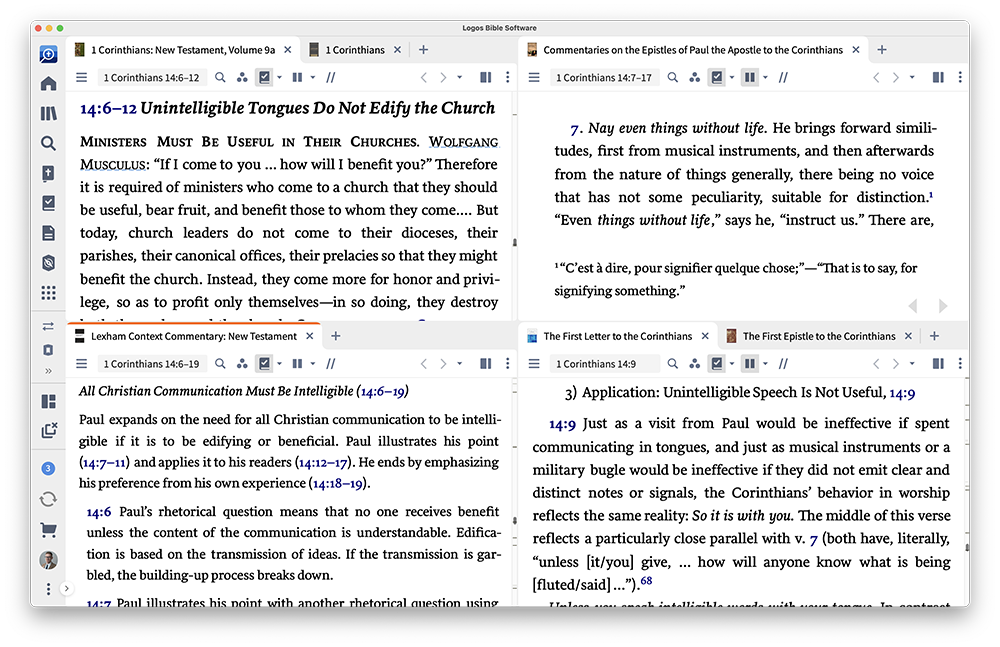Viewport: 1000px width, 647px height.
Task: Click the Search magnifier in the left sidebar
Action: point(48,144)
